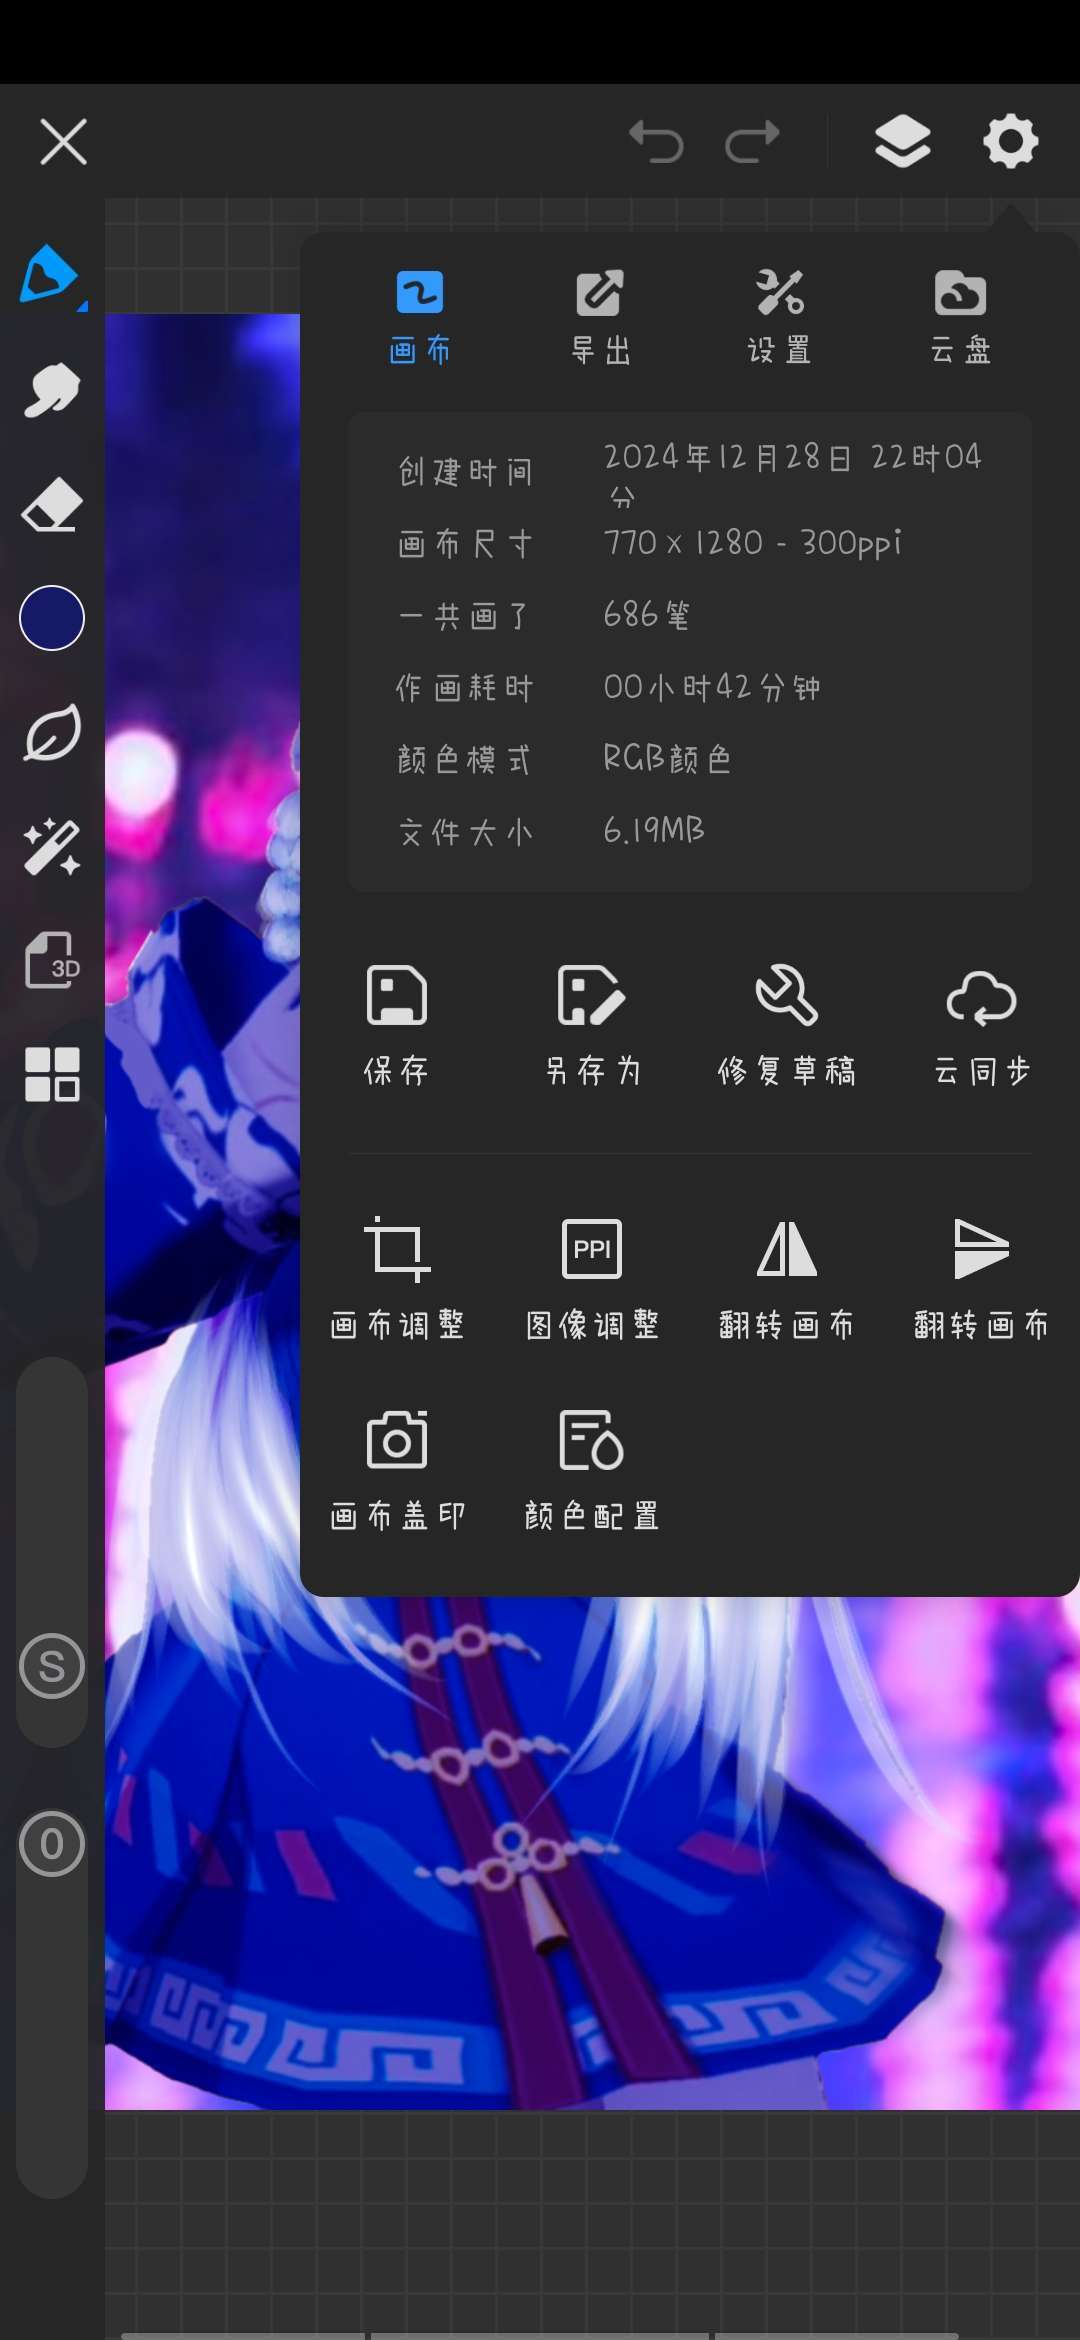Open the dark blue color swatch

[x=52, y=618]
